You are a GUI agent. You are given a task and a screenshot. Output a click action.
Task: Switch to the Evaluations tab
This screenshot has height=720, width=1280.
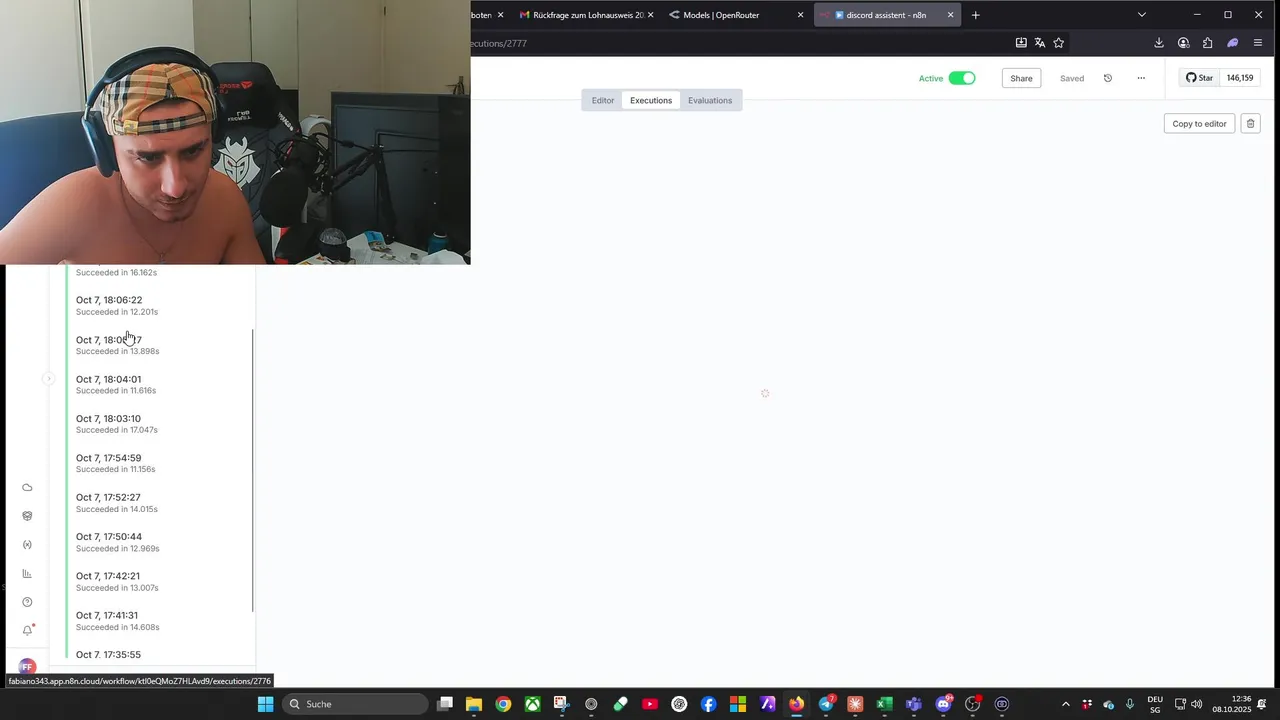click(x=710, y=100)
